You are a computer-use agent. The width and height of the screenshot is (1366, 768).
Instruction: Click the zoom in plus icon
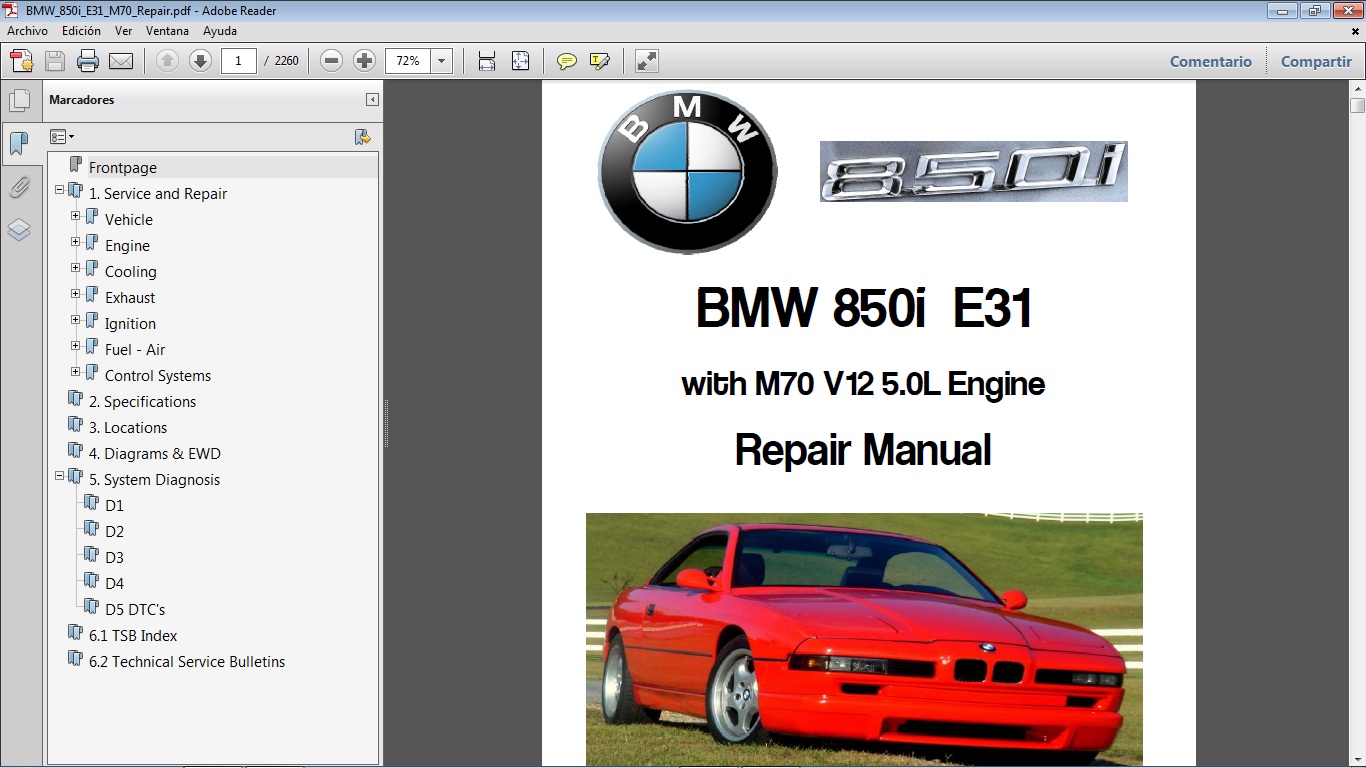tap(364, 61)
